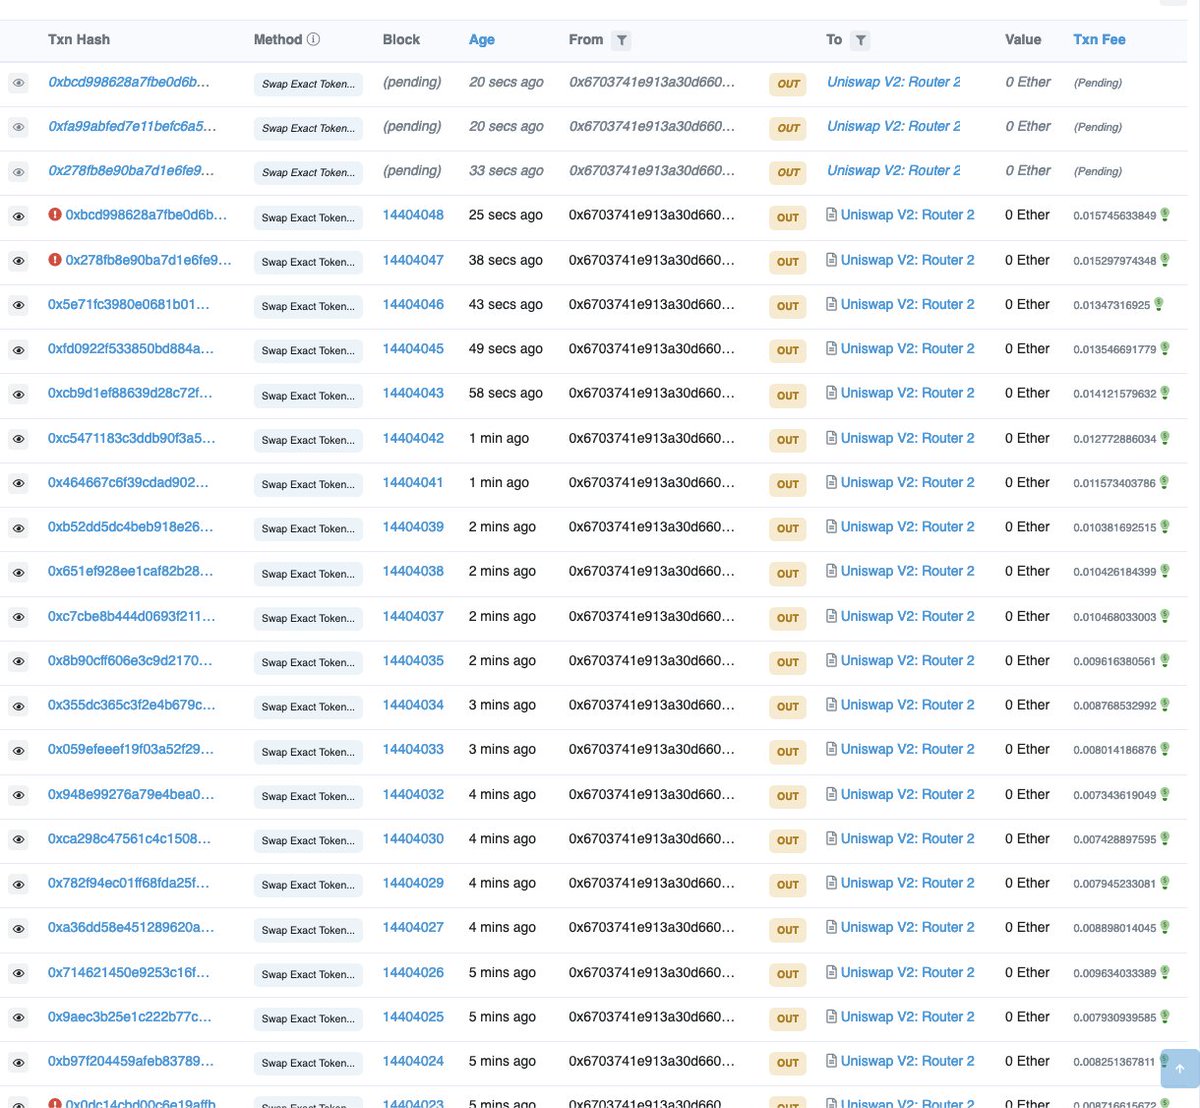Screen dimensions: 1200x1108
Task: Click eye icon for 0xca298c47561c4c1508
Action: click(x=18, y=840)
